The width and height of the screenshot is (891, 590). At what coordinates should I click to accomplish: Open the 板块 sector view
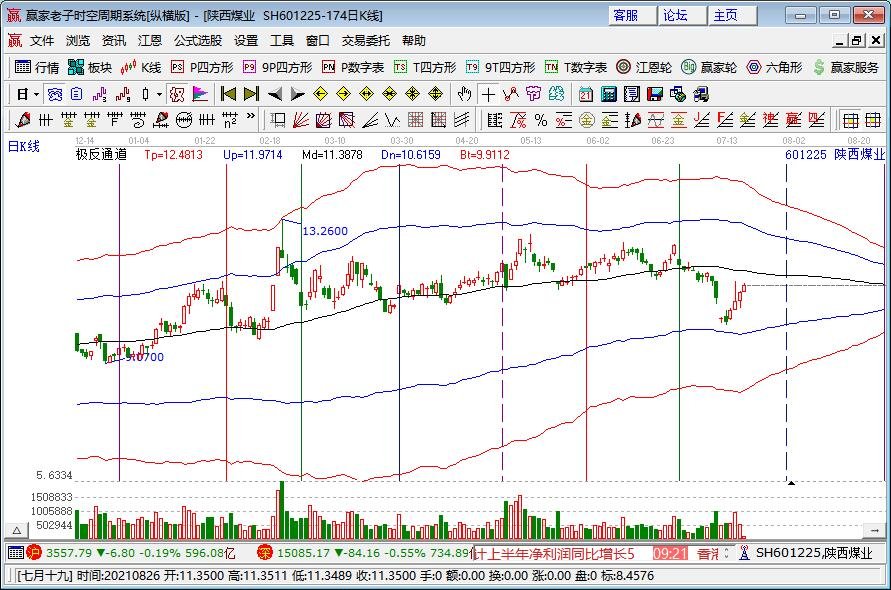pos(90,68)
